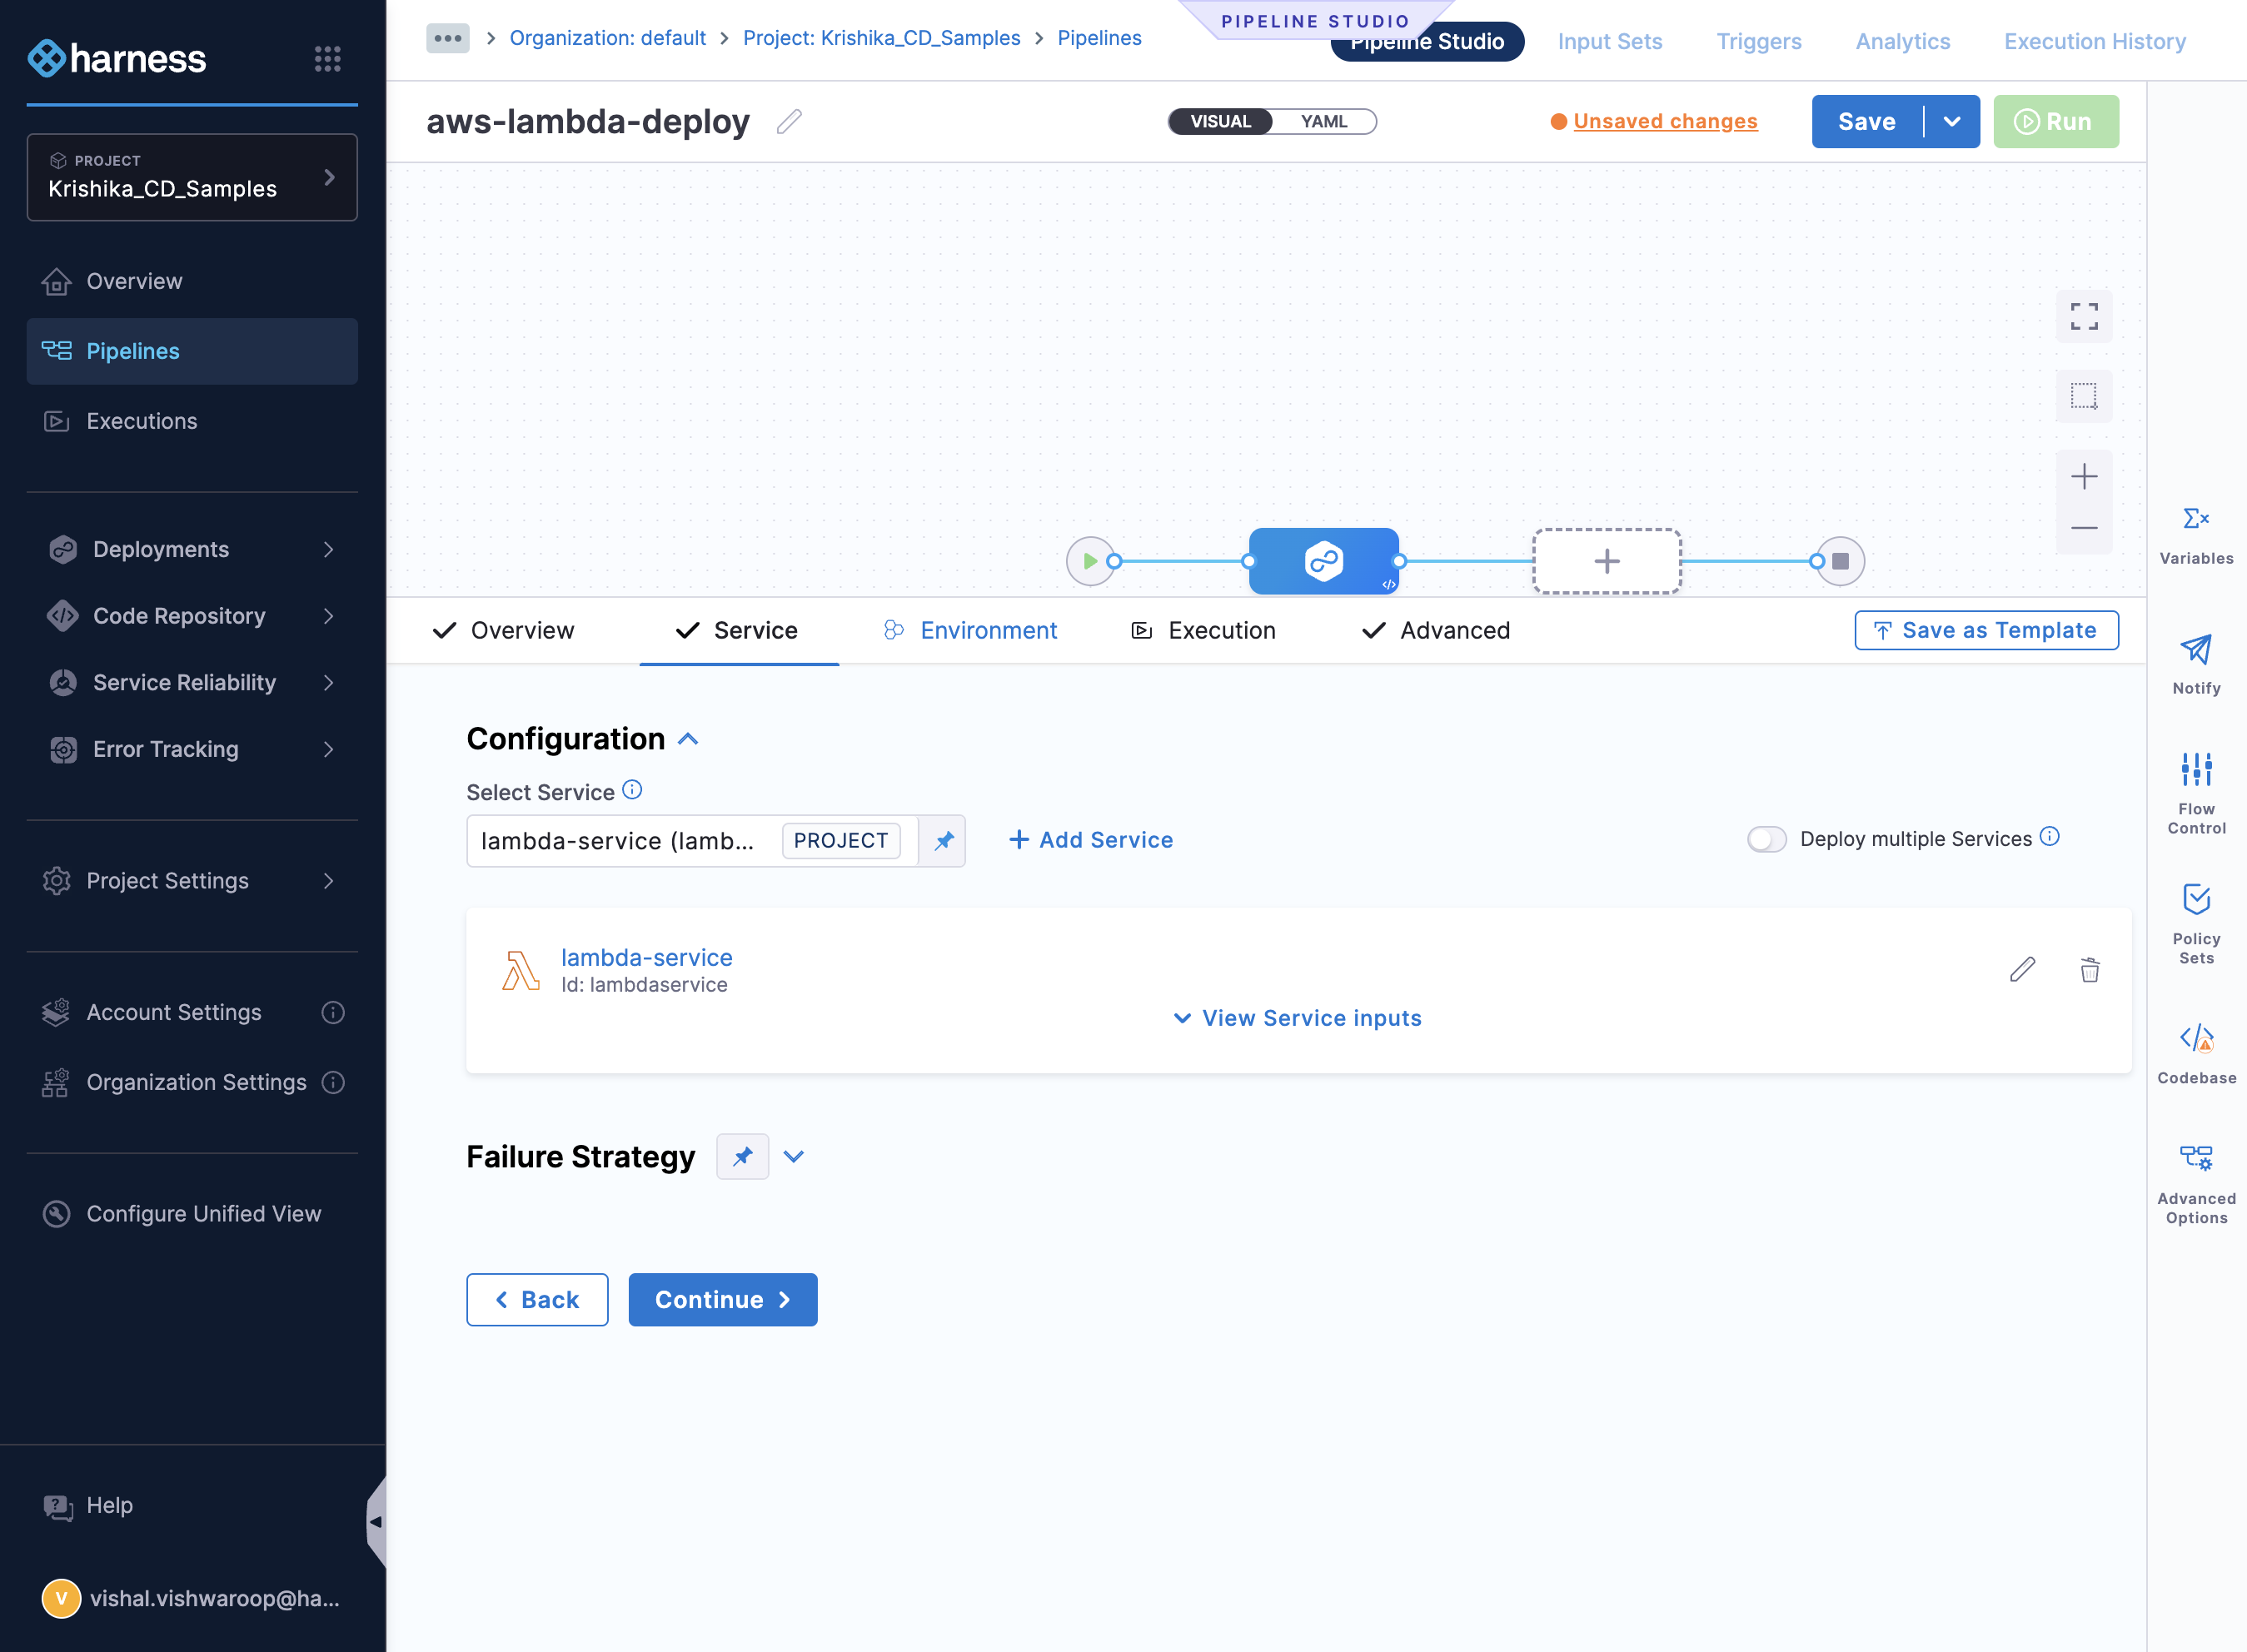Open the Flow Control panel

pyautogui.click(x=2196, y=793)
